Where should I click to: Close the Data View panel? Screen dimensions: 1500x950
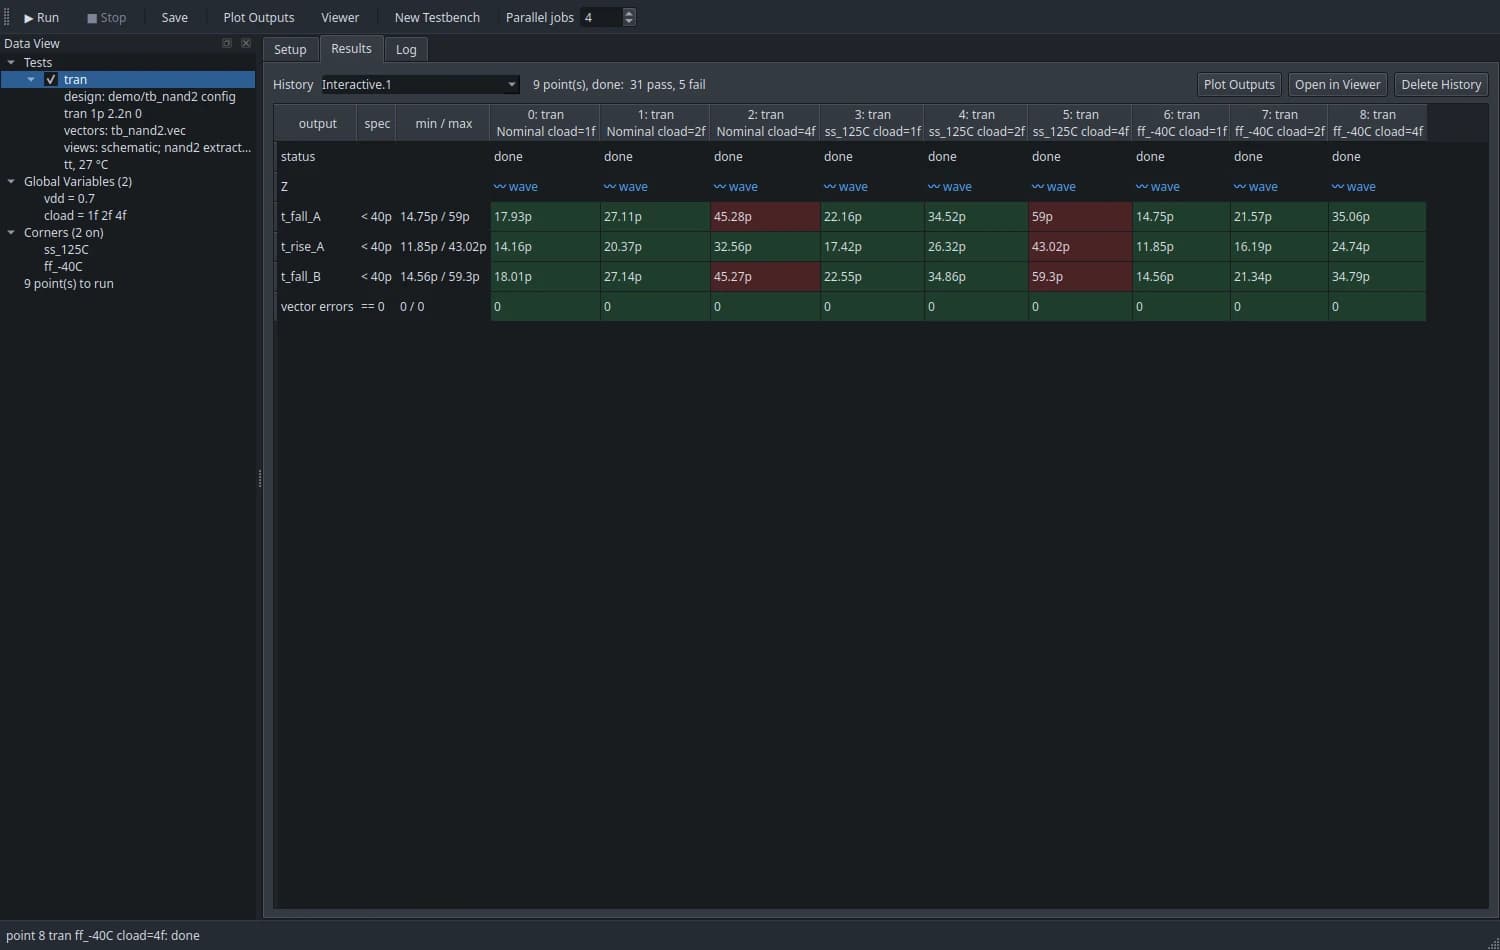[246, 43]
